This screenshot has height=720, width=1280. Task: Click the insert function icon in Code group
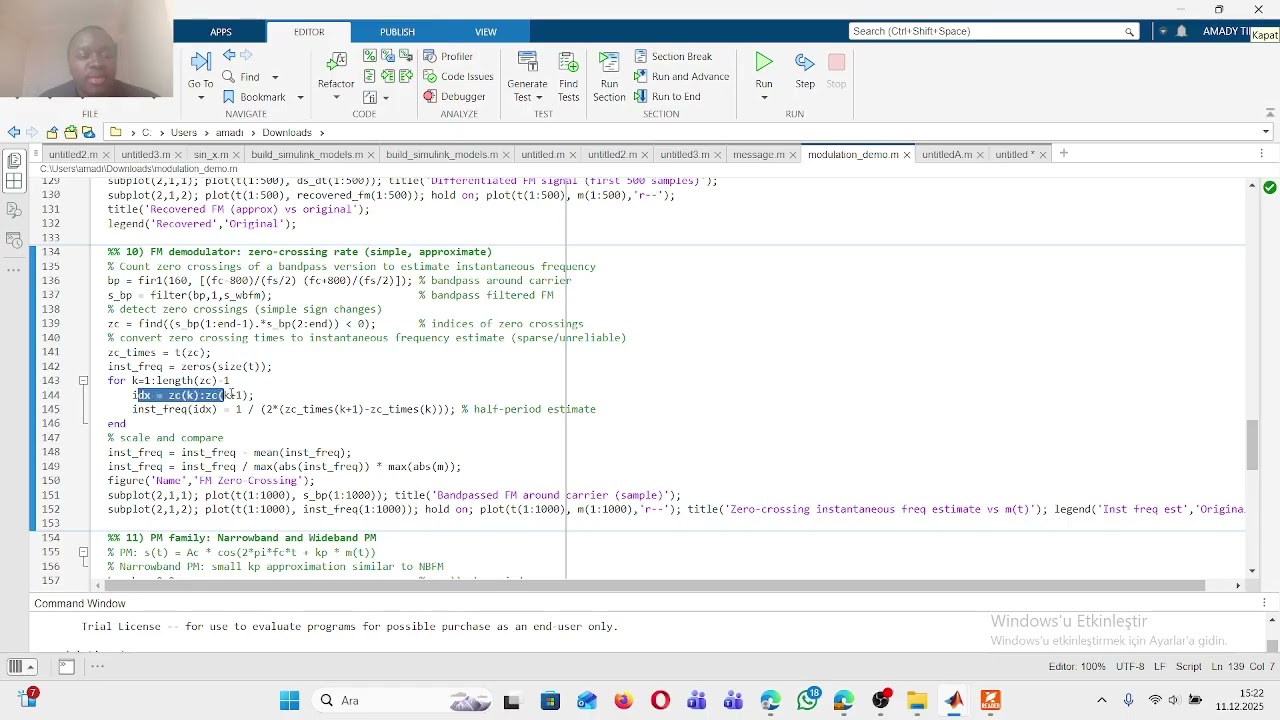point(371,97)
